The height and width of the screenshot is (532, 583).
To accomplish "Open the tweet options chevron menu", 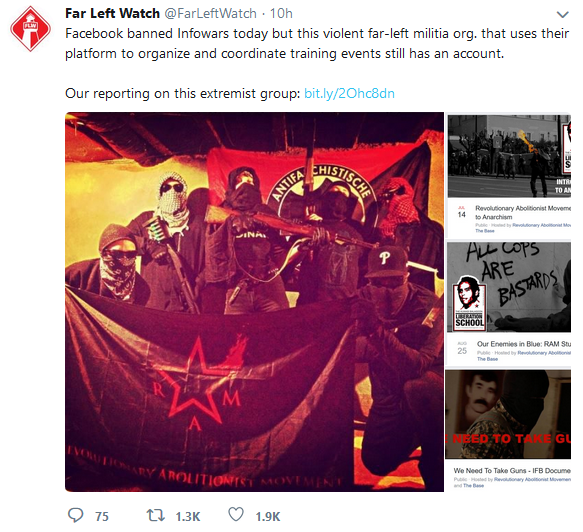I will (x=563, y=14).
